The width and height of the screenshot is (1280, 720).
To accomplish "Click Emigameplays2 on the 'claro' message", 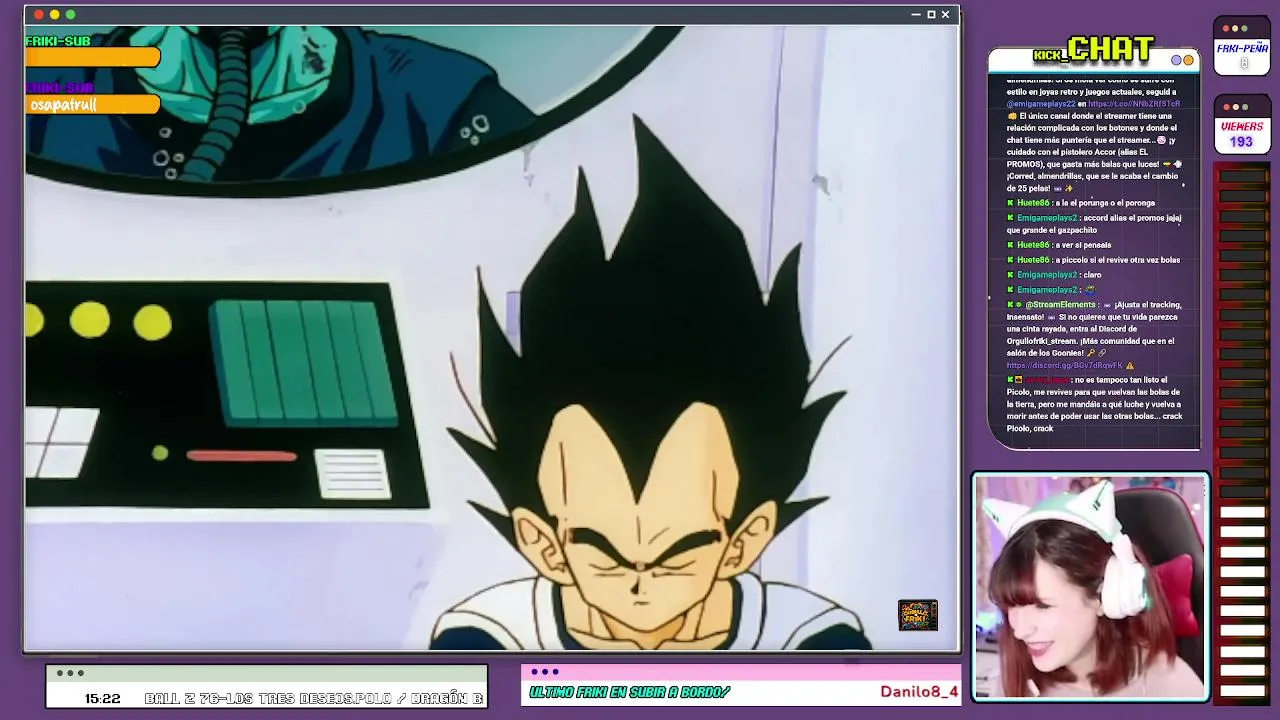I will 1047,275.
